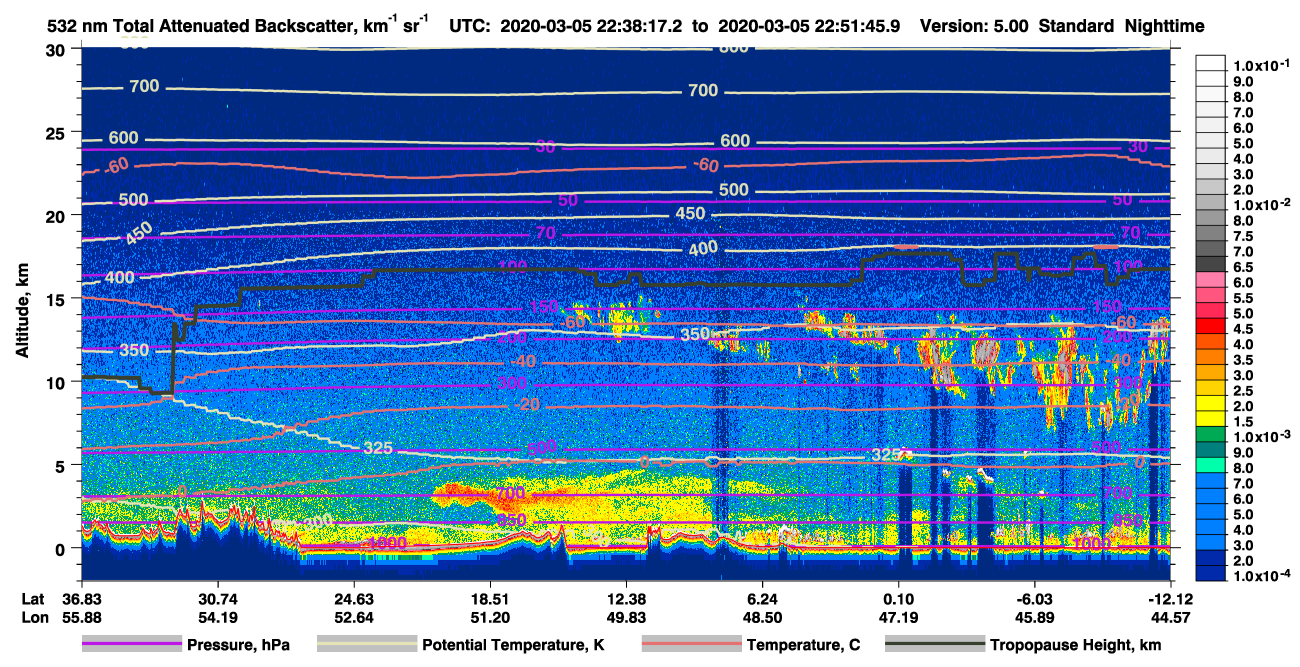Image resolution: width=1300 pixels, height=667 pixels.
Task: Click longitude value 45.89
Action: (x=1034, y=617)
